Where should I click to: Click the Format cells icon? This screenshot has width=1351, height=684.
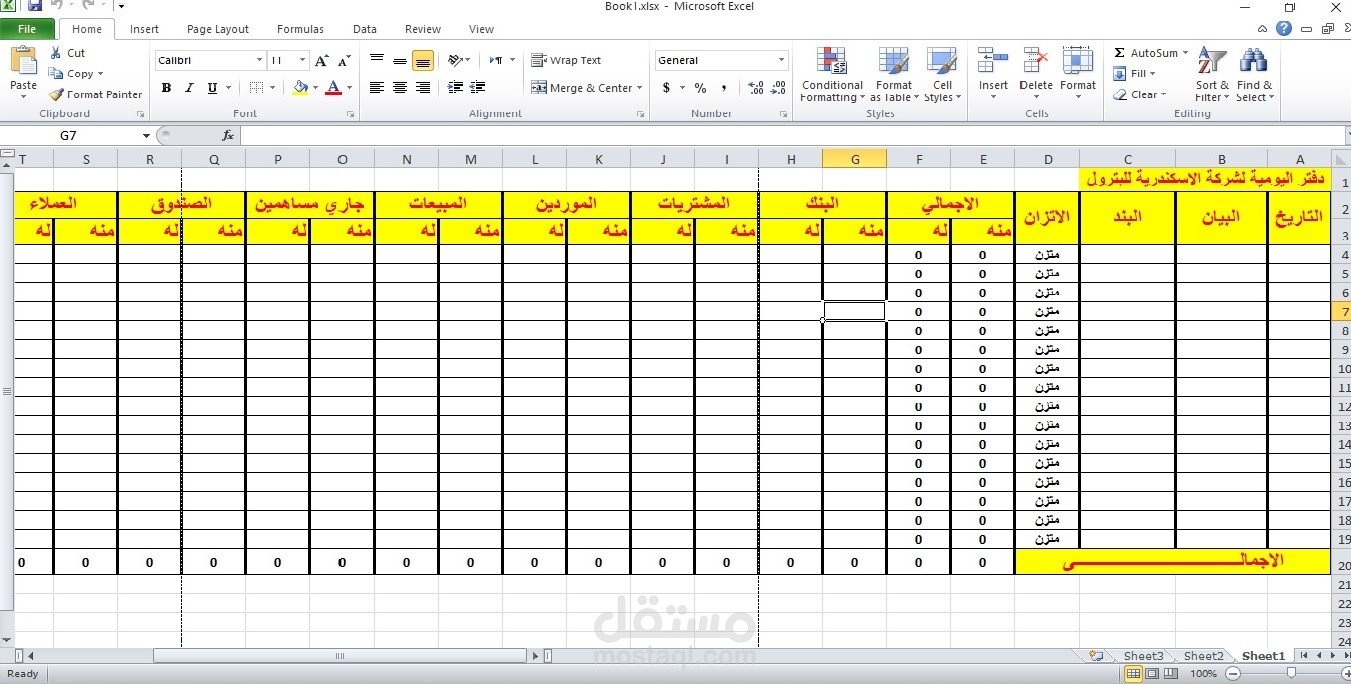point(1078,61)
